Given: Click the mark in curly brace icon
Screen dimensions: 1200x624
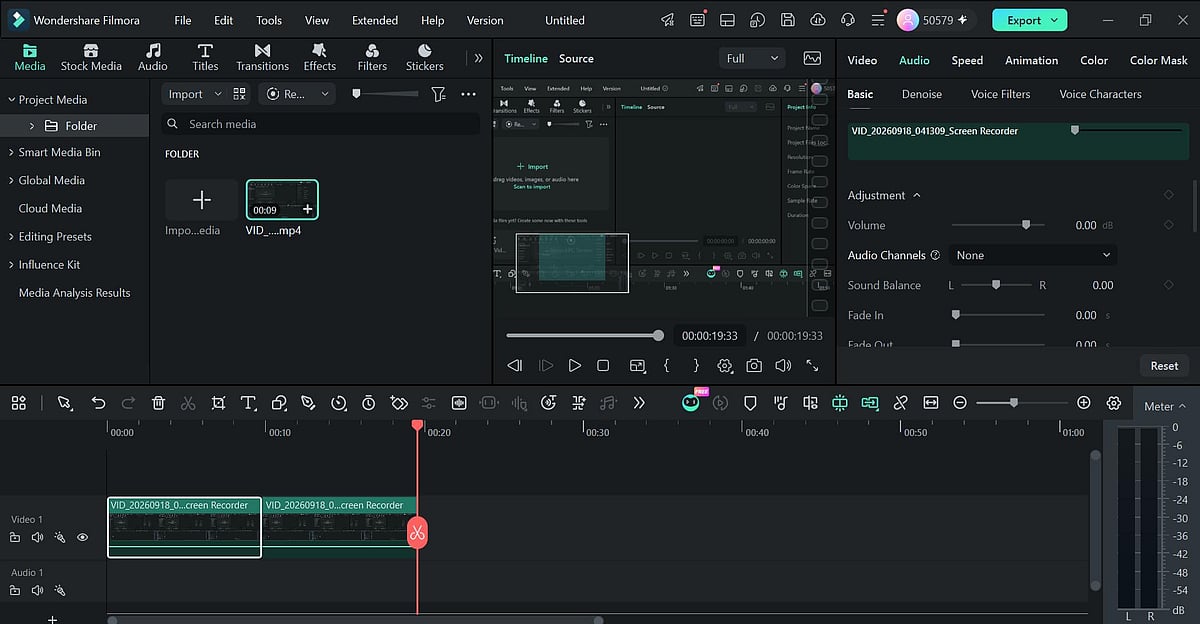Looking at the screenshot, I should (667, 366).
